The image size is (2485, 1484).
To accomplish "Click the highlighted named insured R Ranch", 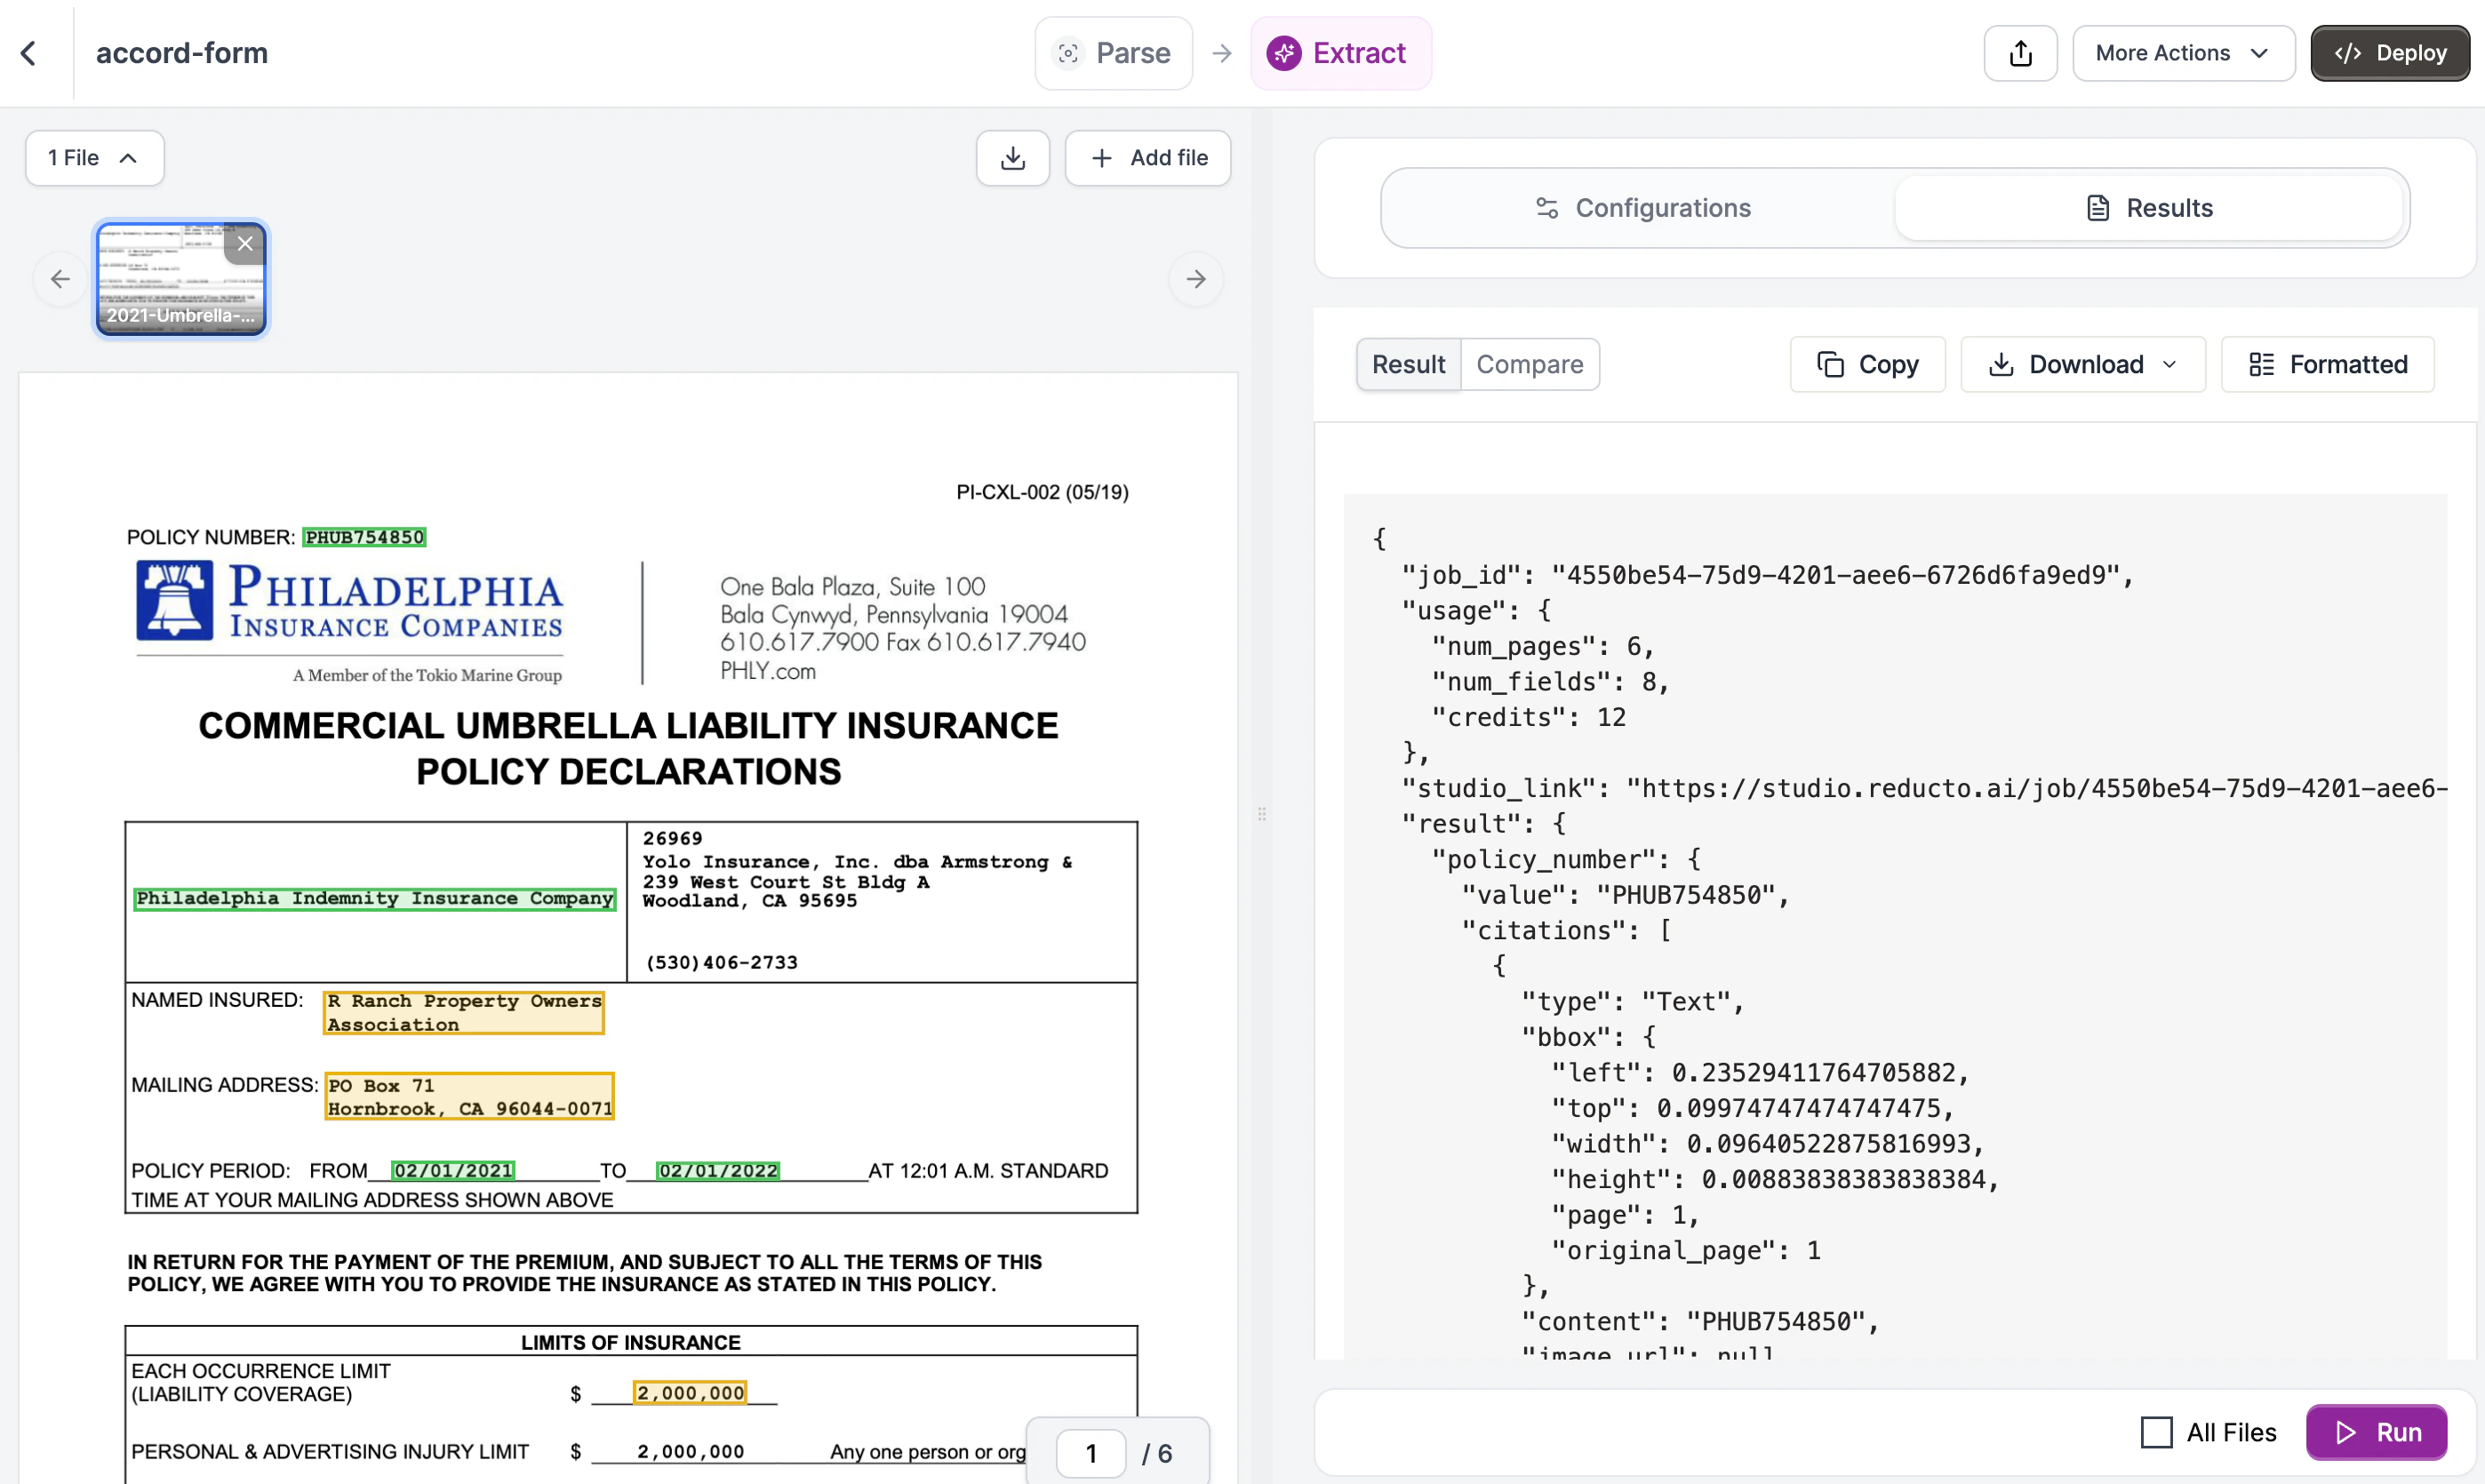I will click(464, 1012).
